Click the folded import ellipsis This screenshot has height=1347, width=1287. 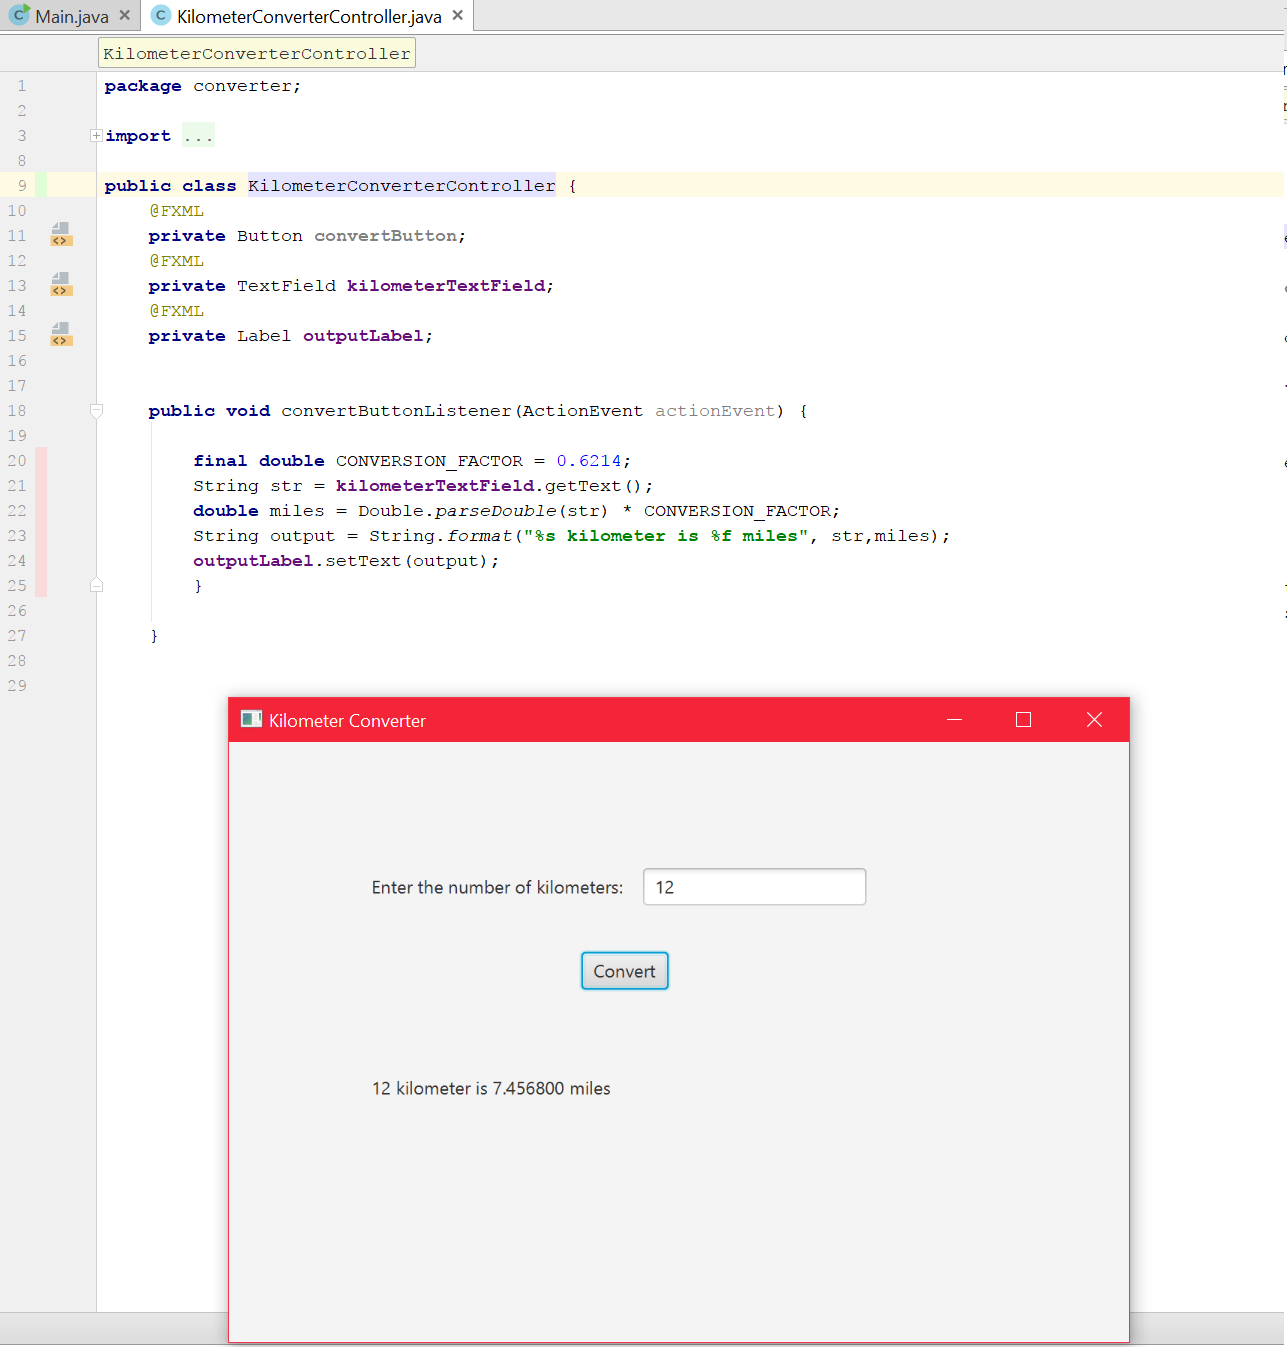198,136
